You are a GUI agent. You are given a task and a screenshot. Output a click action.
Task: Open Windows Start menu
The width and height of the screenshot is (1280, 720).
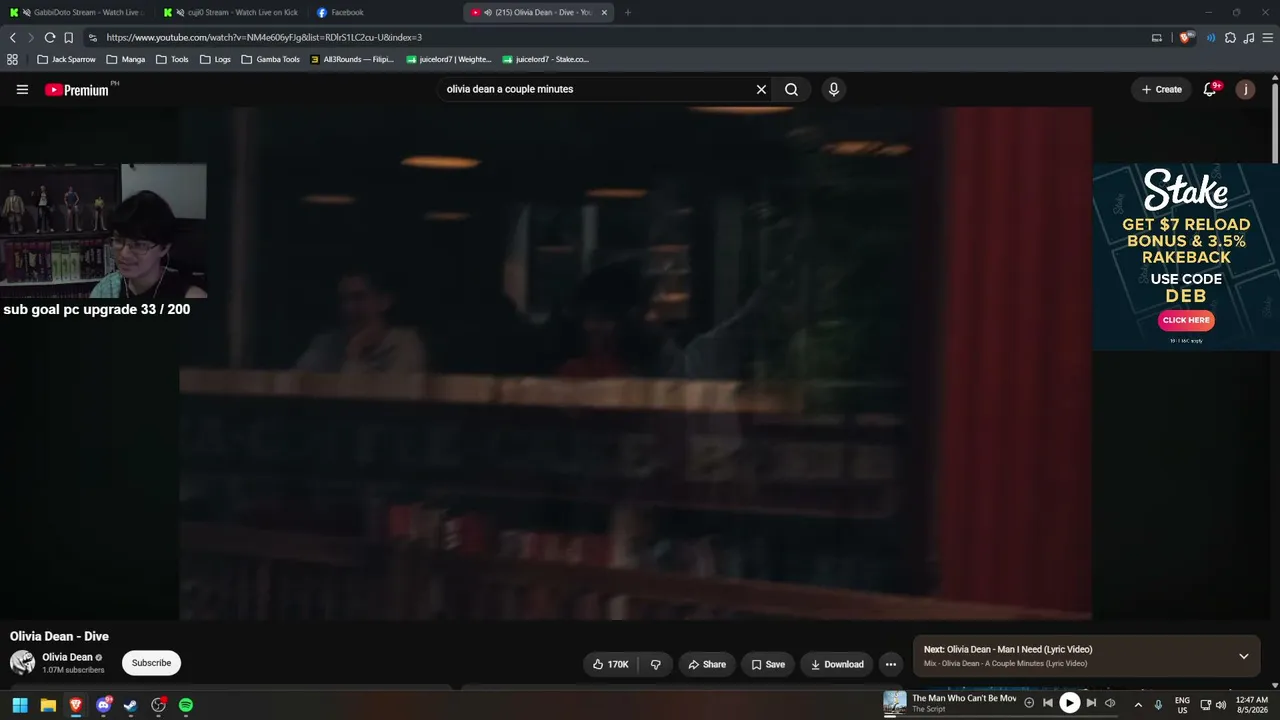20,705
